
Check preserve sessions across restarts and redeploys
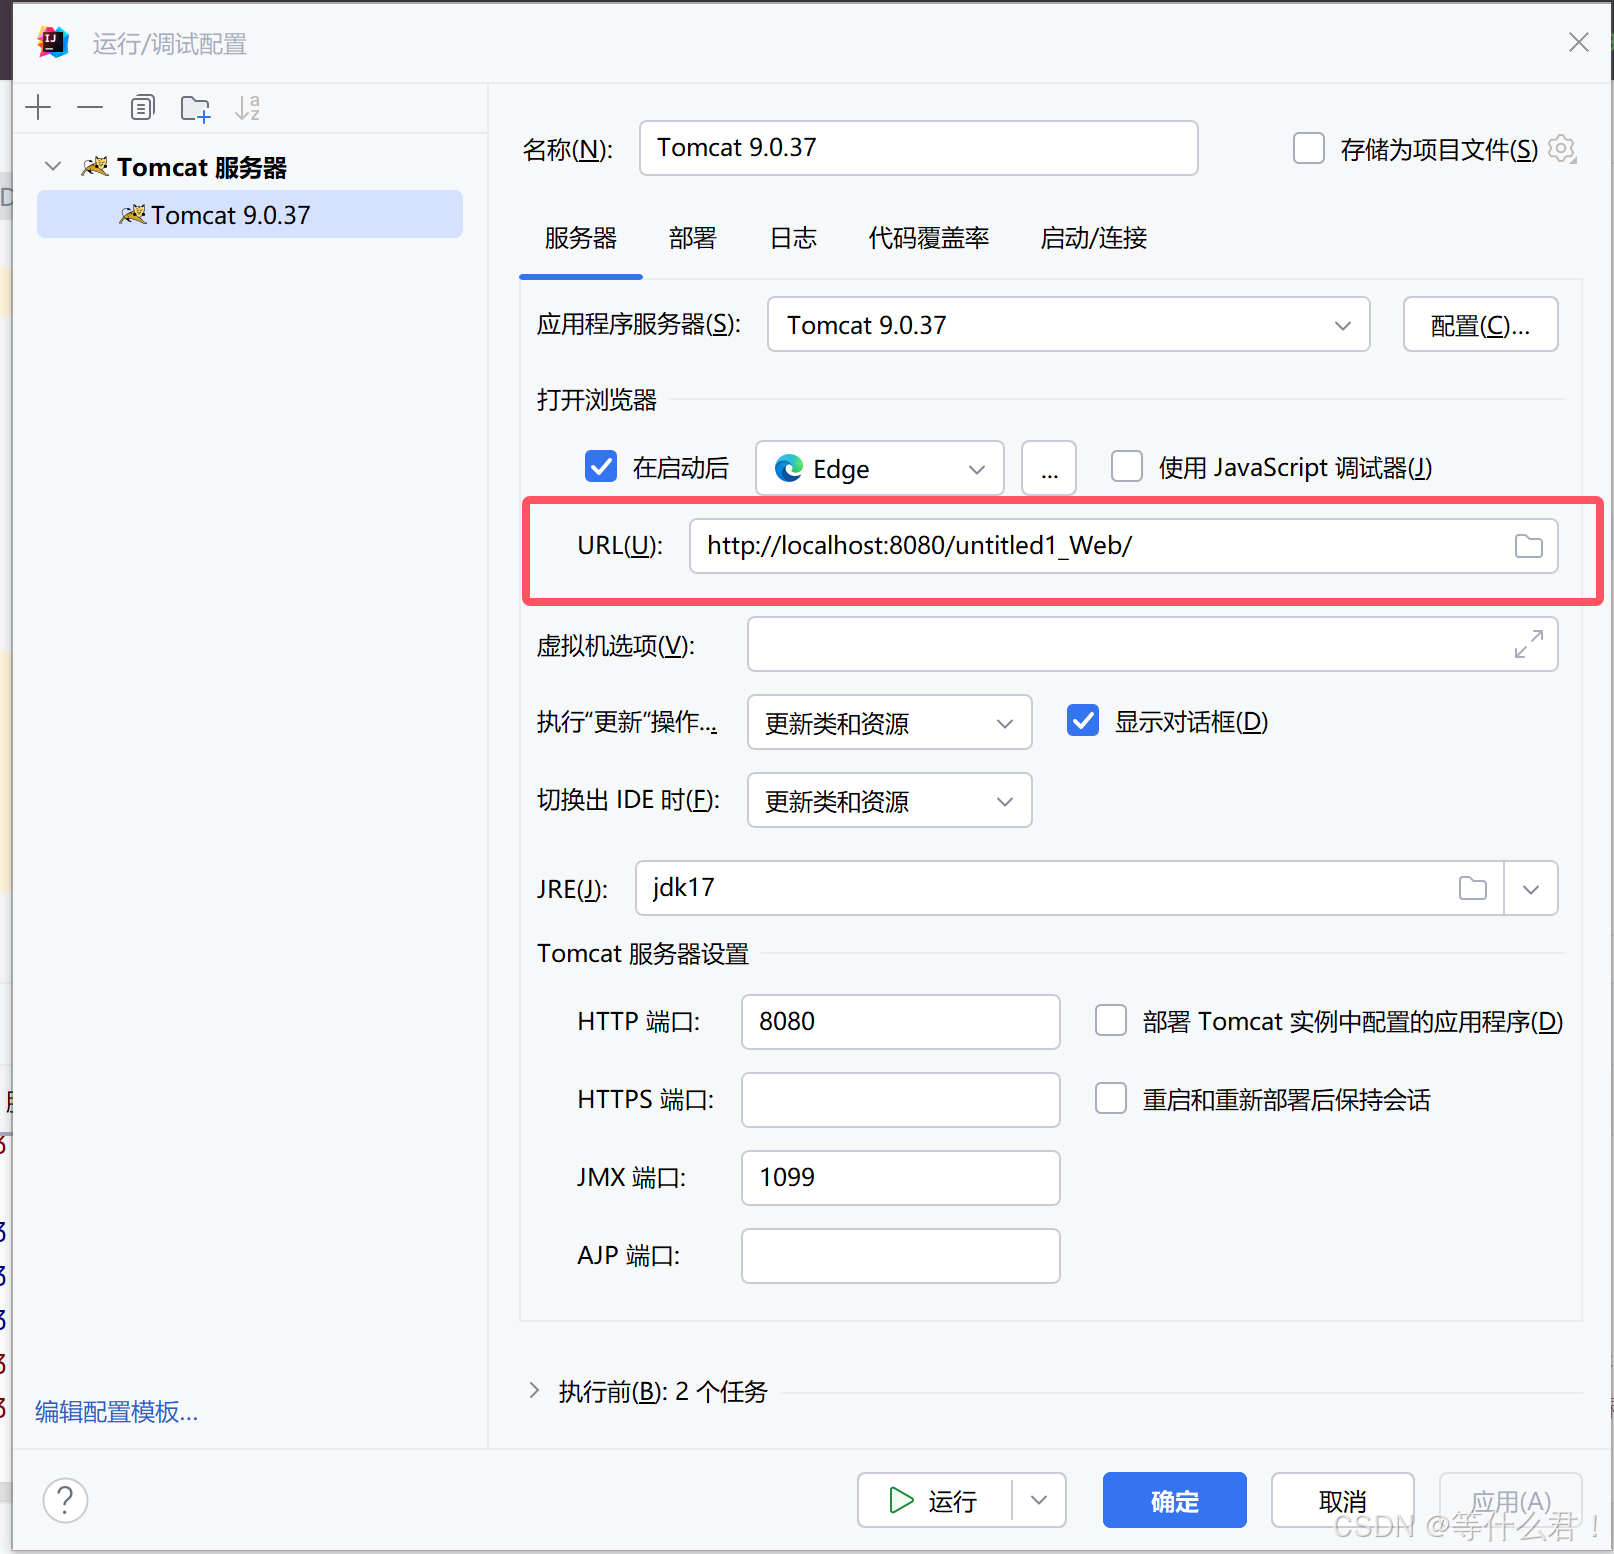pyautogui.click(x=1111, y=1098)
